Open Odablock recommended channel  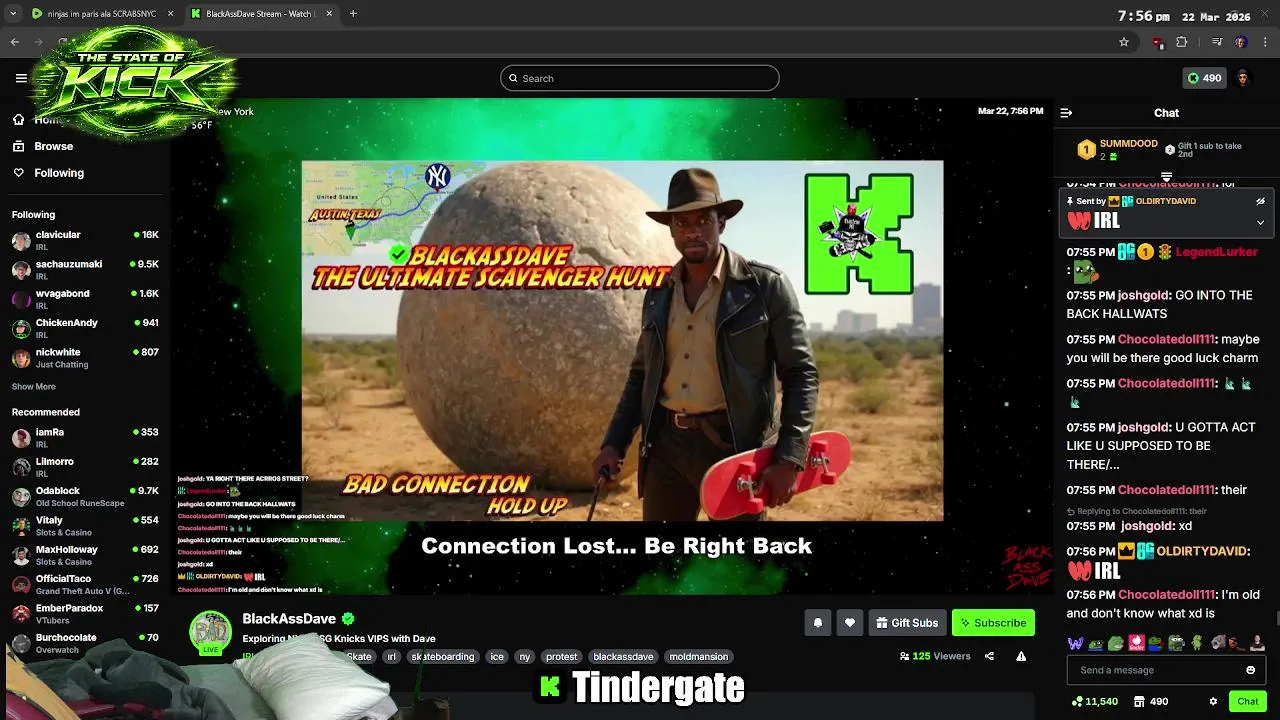click(85, 497)
